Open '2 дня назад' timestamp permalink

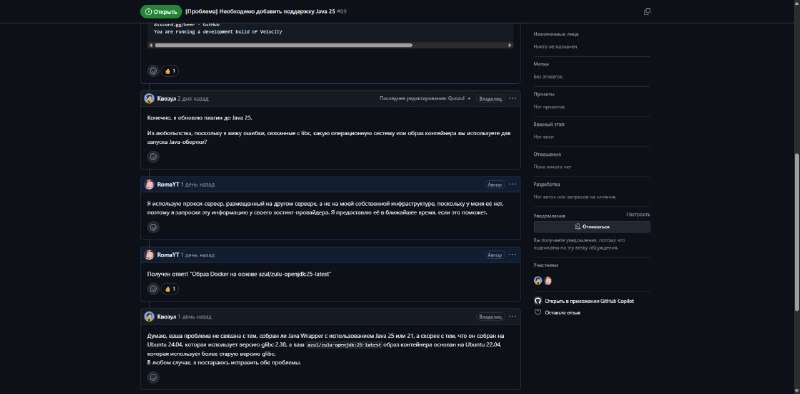pos(193,98)
